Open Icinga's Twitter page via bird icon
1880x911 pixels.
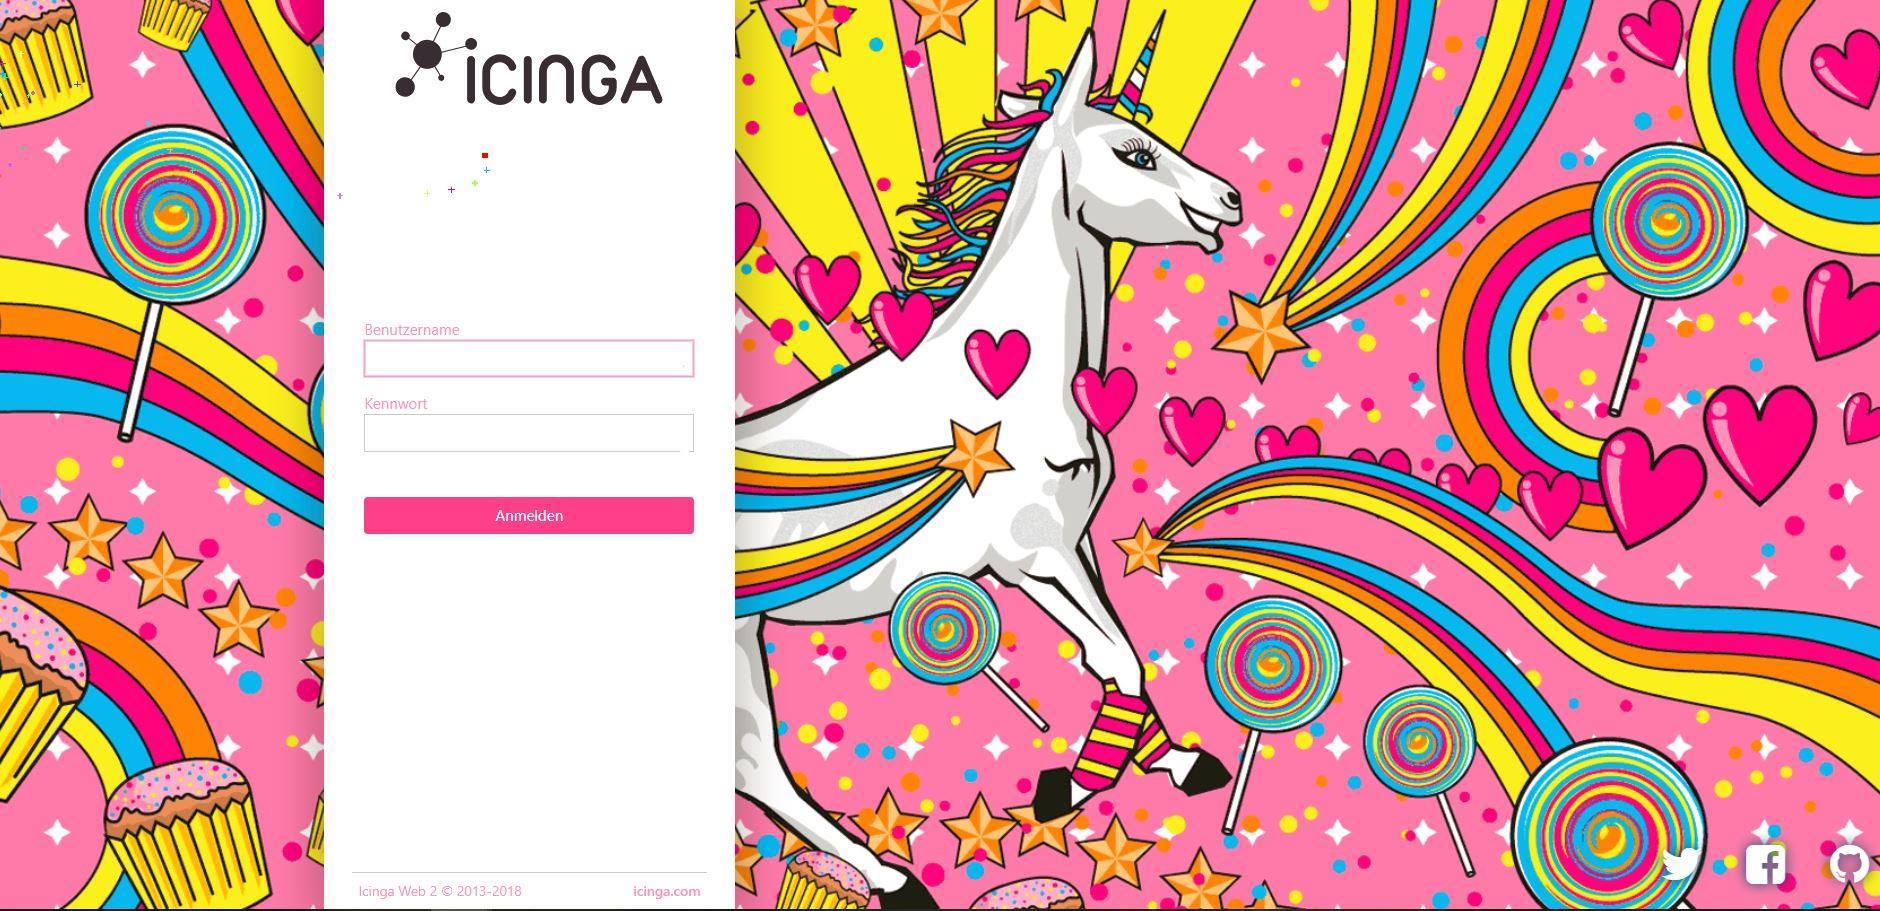[x=1681, y=864]
